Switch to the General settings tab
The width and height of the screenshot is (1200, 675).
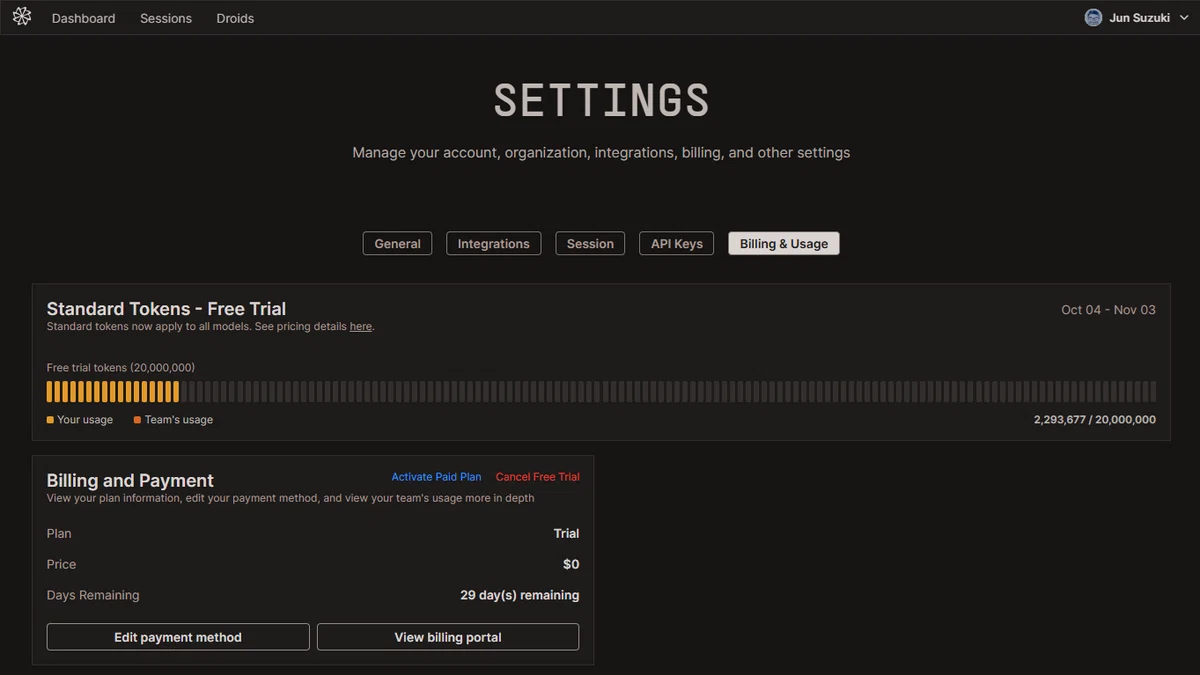[397, 244]
